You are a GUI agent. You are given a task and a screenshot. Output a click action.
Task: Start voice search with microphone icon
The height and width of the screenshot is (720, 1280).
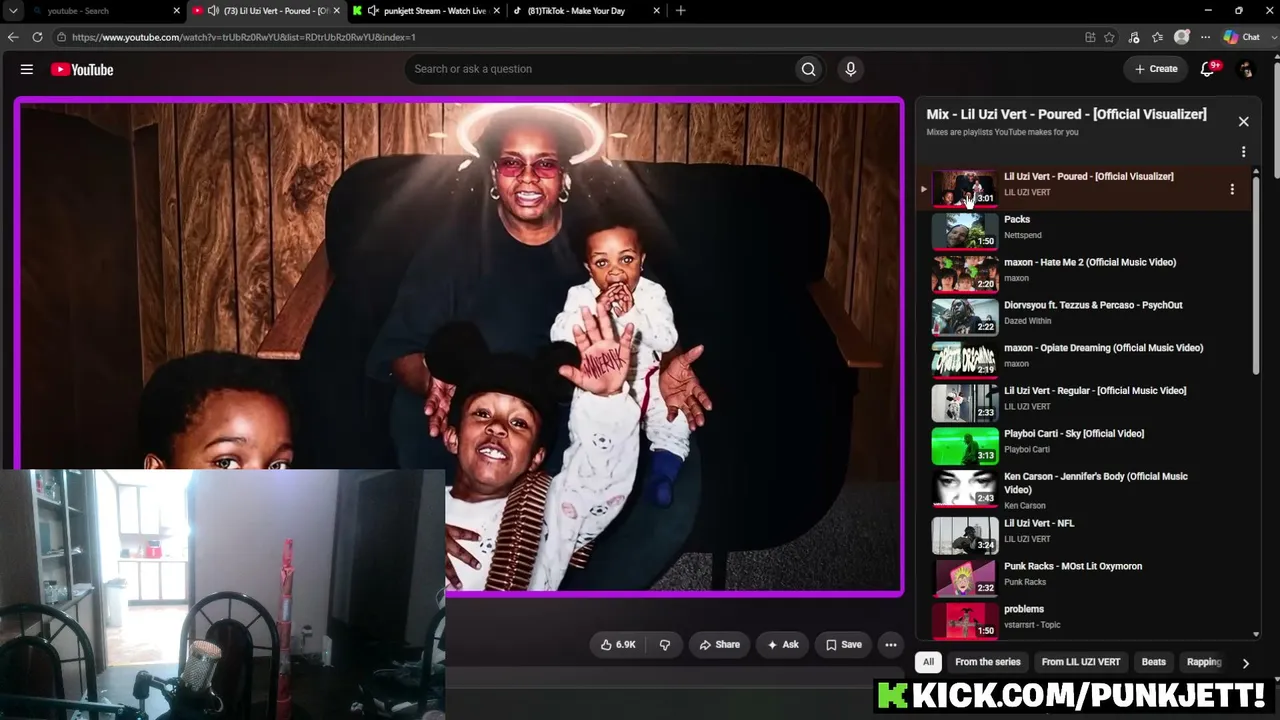pyautogui.click(x=851, y=69)
